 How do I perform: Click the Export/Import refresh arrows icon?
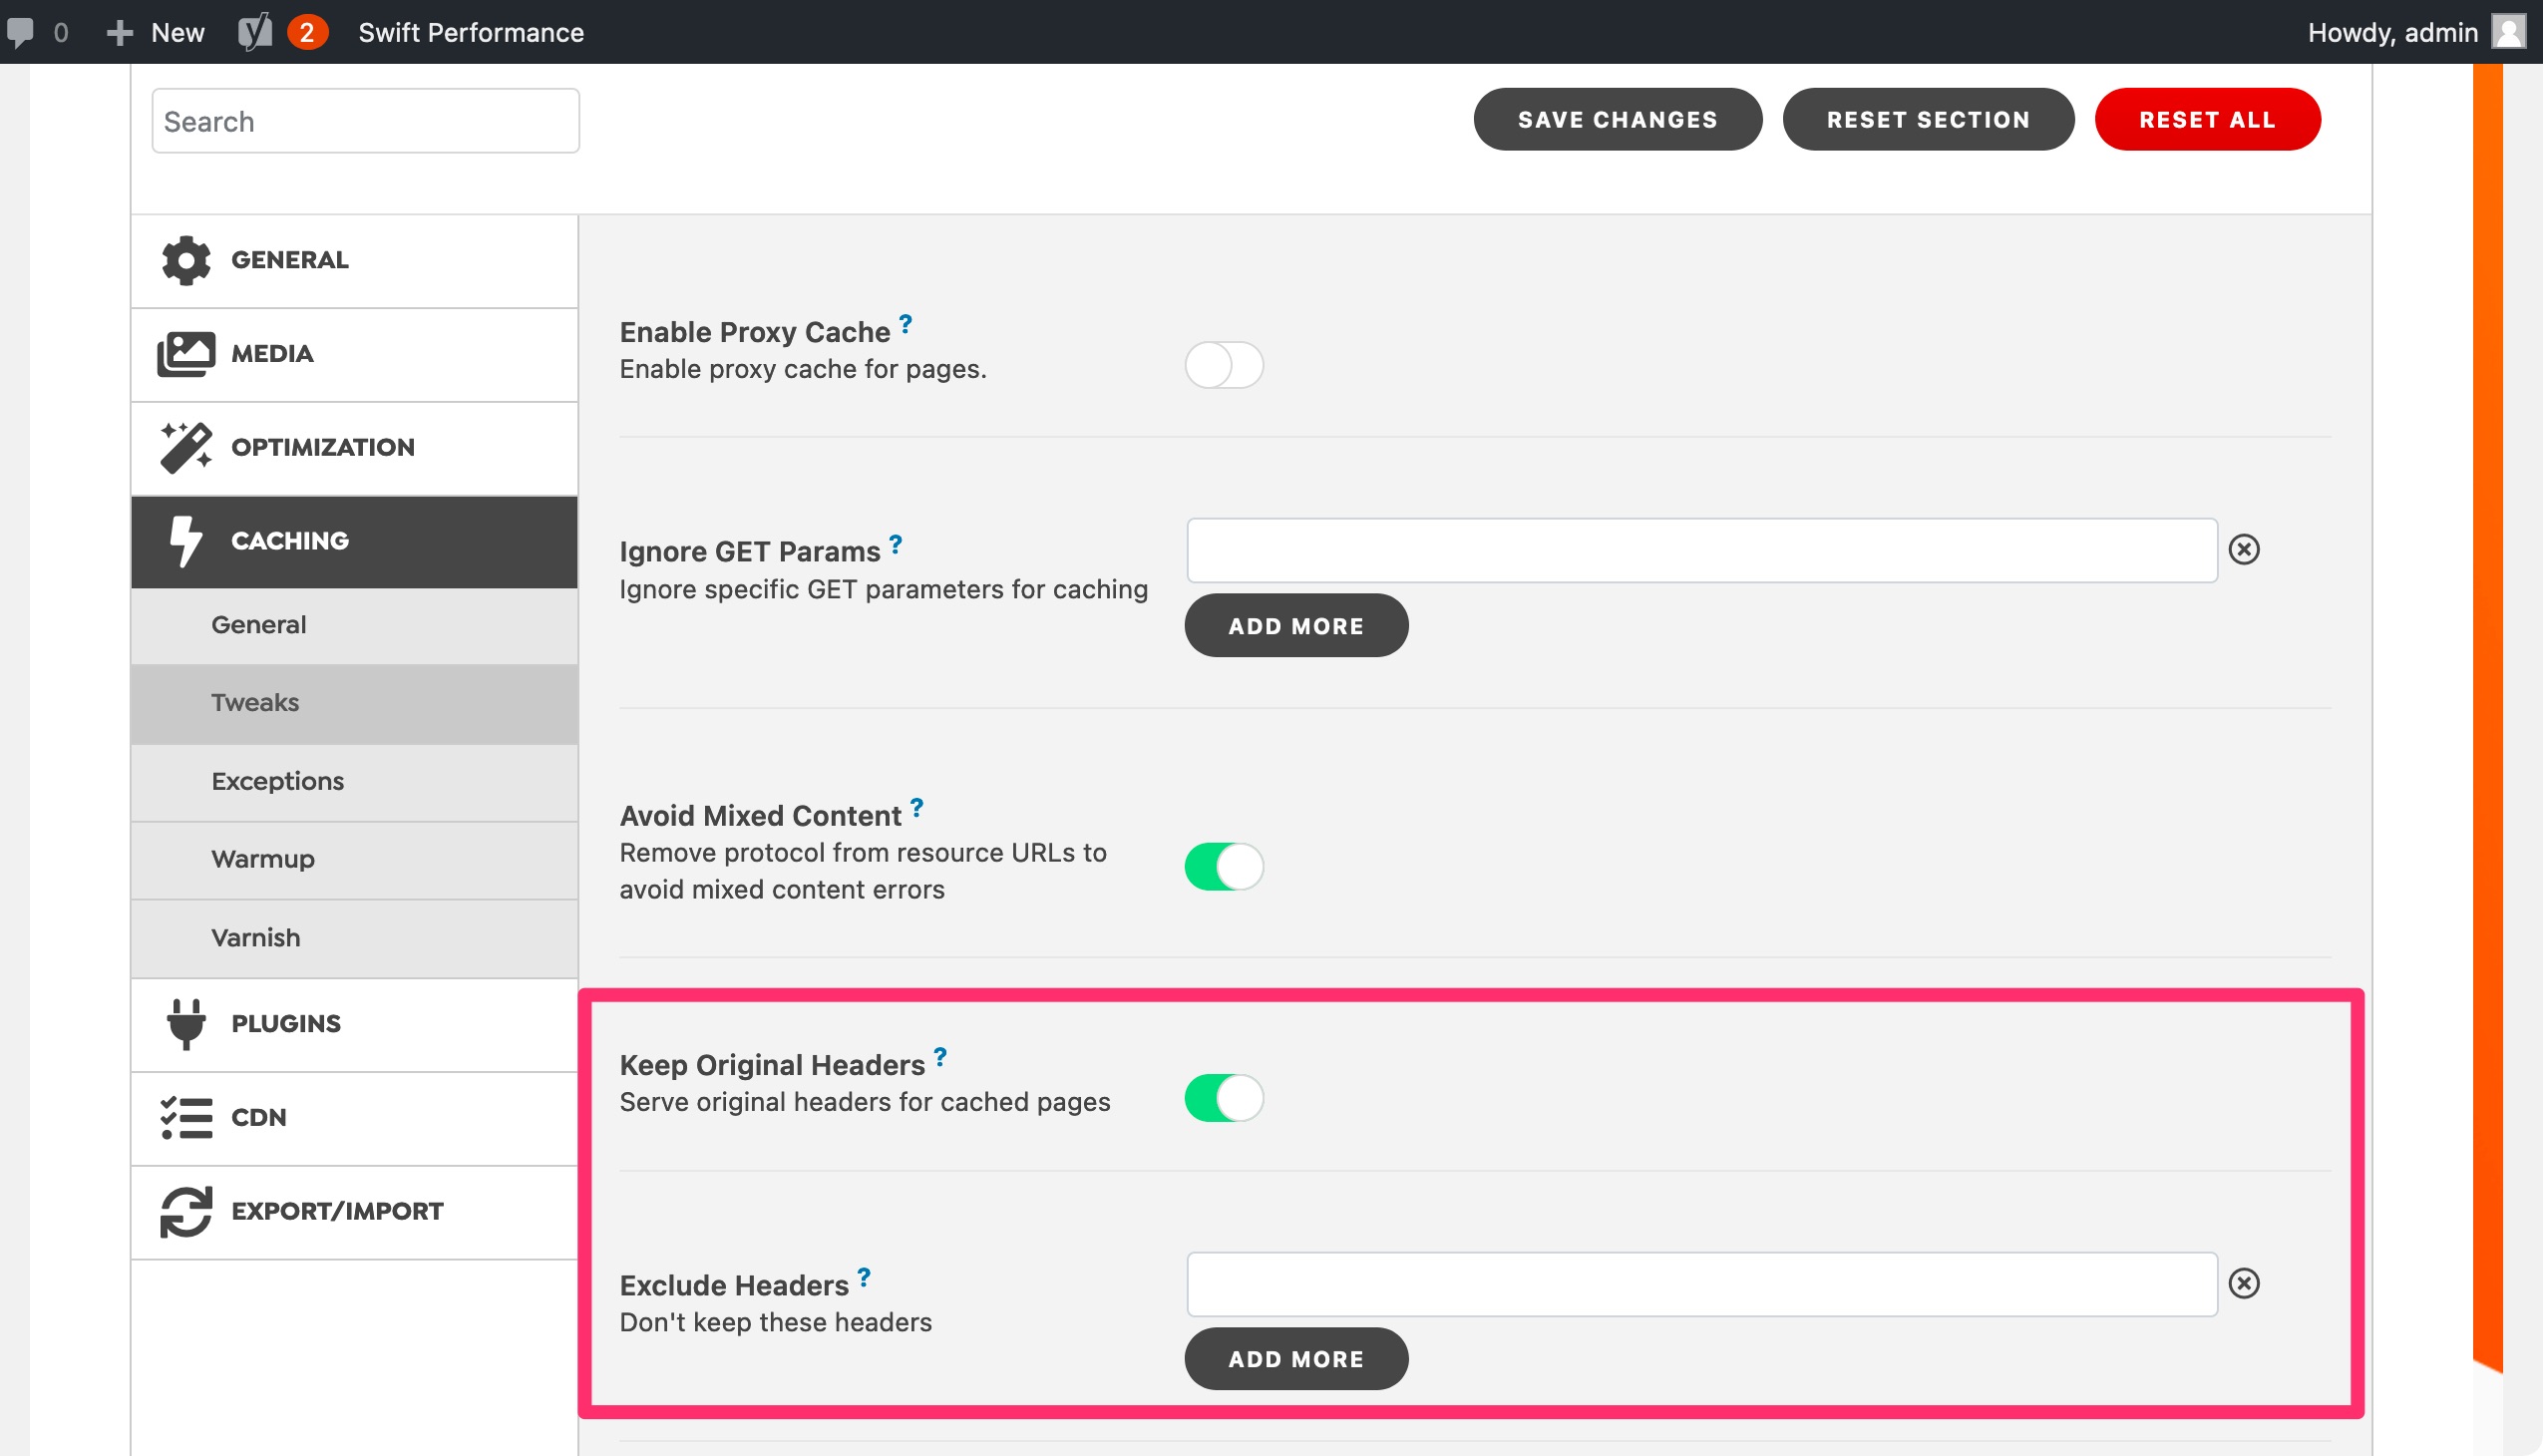click(x=186, y=1211)
